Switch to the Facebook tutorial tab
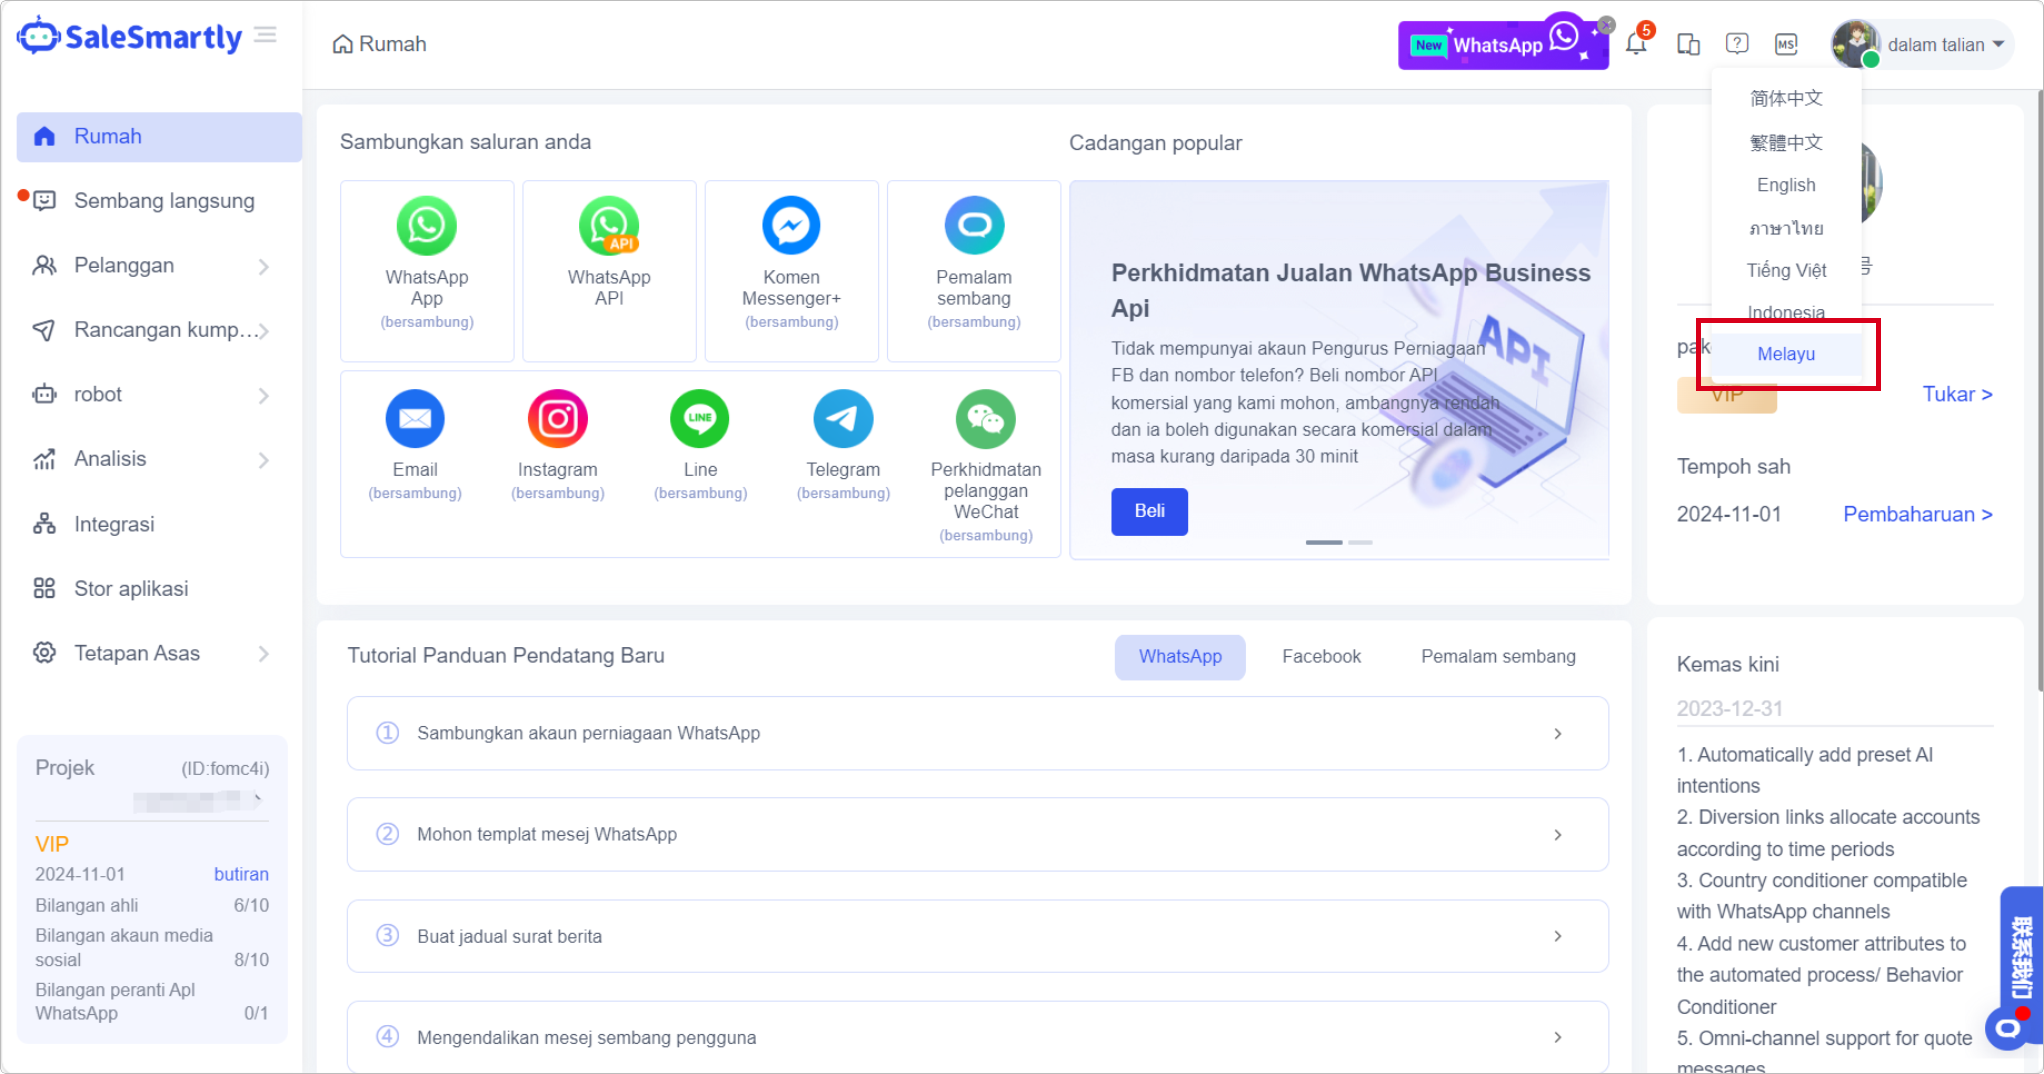The height and width of the screenshot is (1074, 2044). tap(1321, 657)
